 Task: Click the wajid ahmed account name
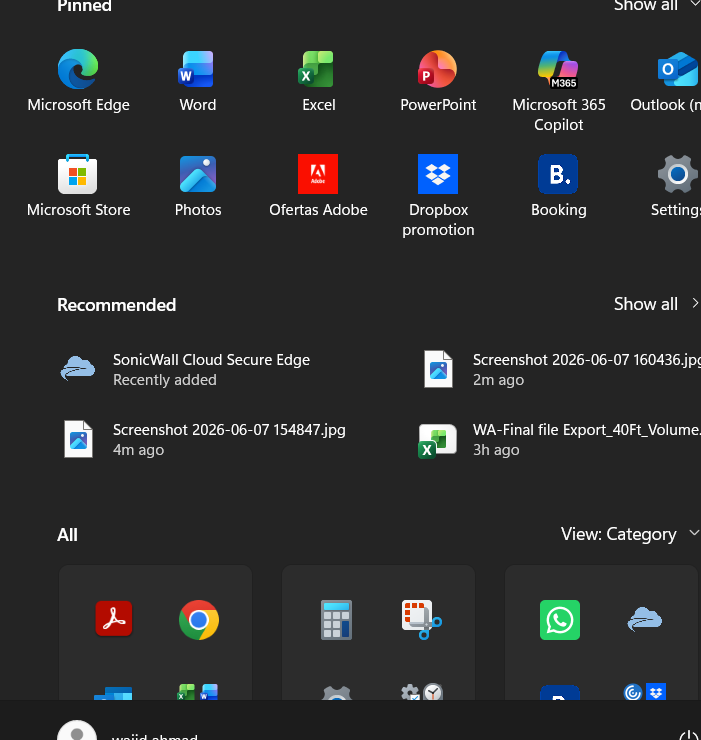pyautogui.click(x=154, y=736)
